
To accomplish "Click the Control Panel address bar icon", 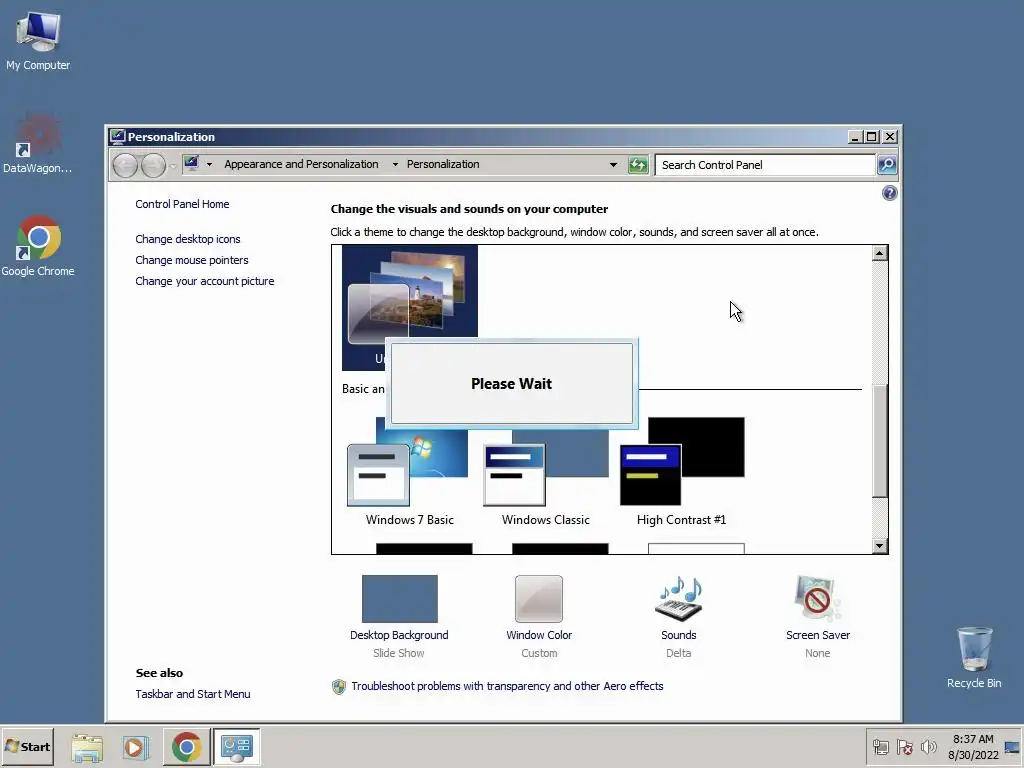I will click(191, 163).
